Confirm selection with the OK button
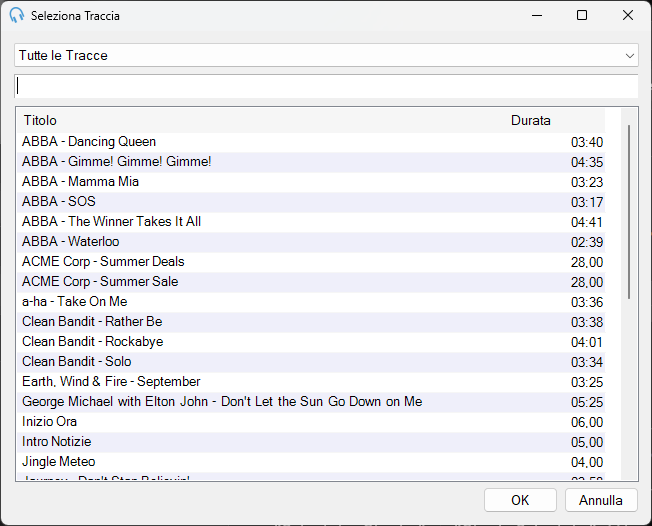652x526 pixels. (520, 500)
